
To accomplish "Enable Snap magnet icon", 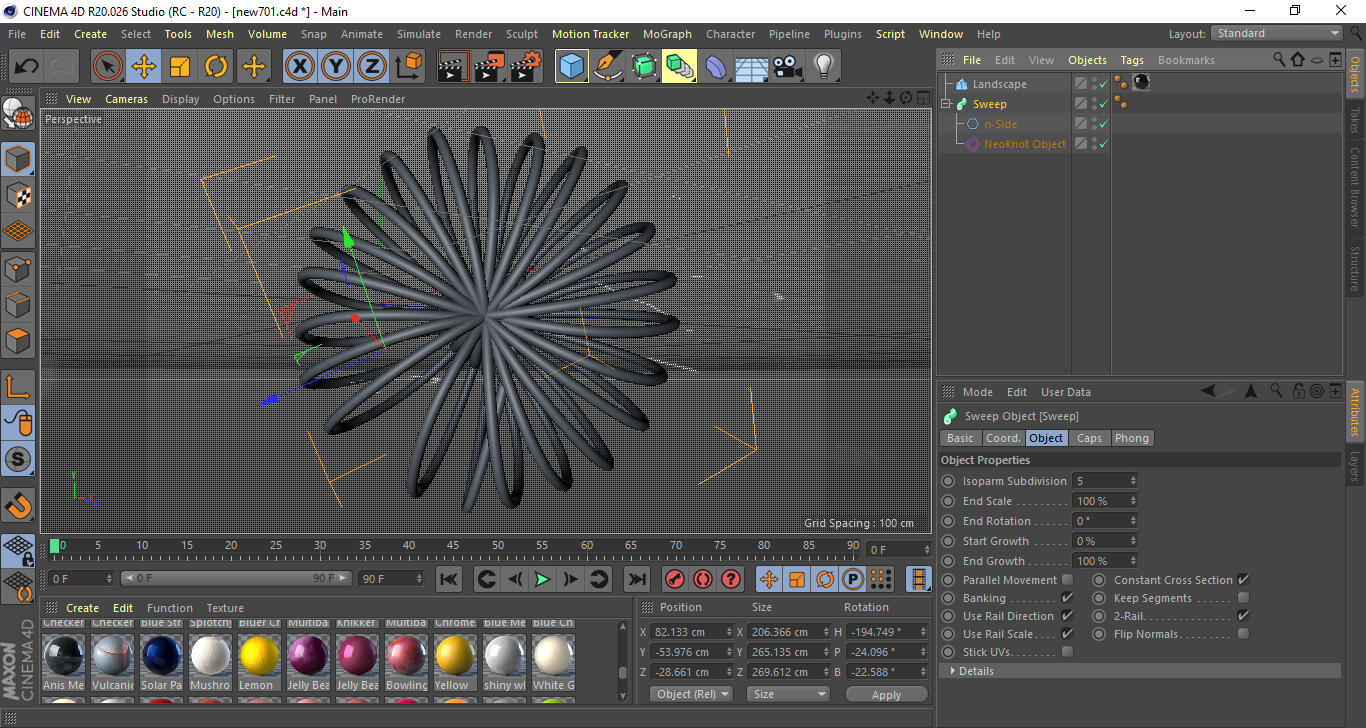I will [18, 505].
